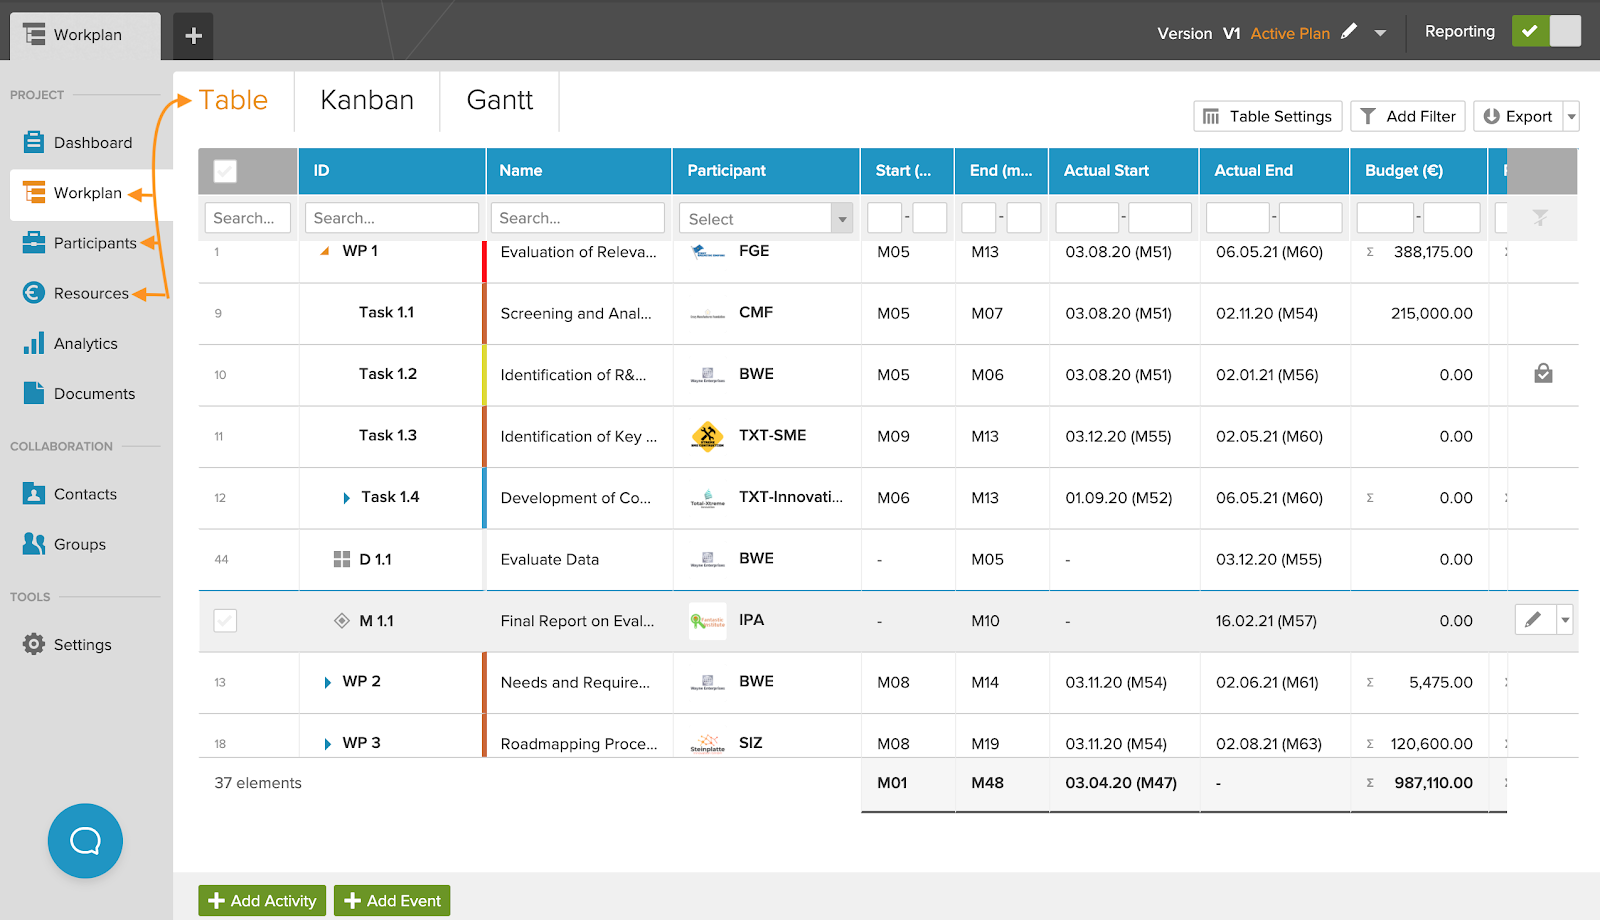Open the Participants briefcase icon

point(34,242)
